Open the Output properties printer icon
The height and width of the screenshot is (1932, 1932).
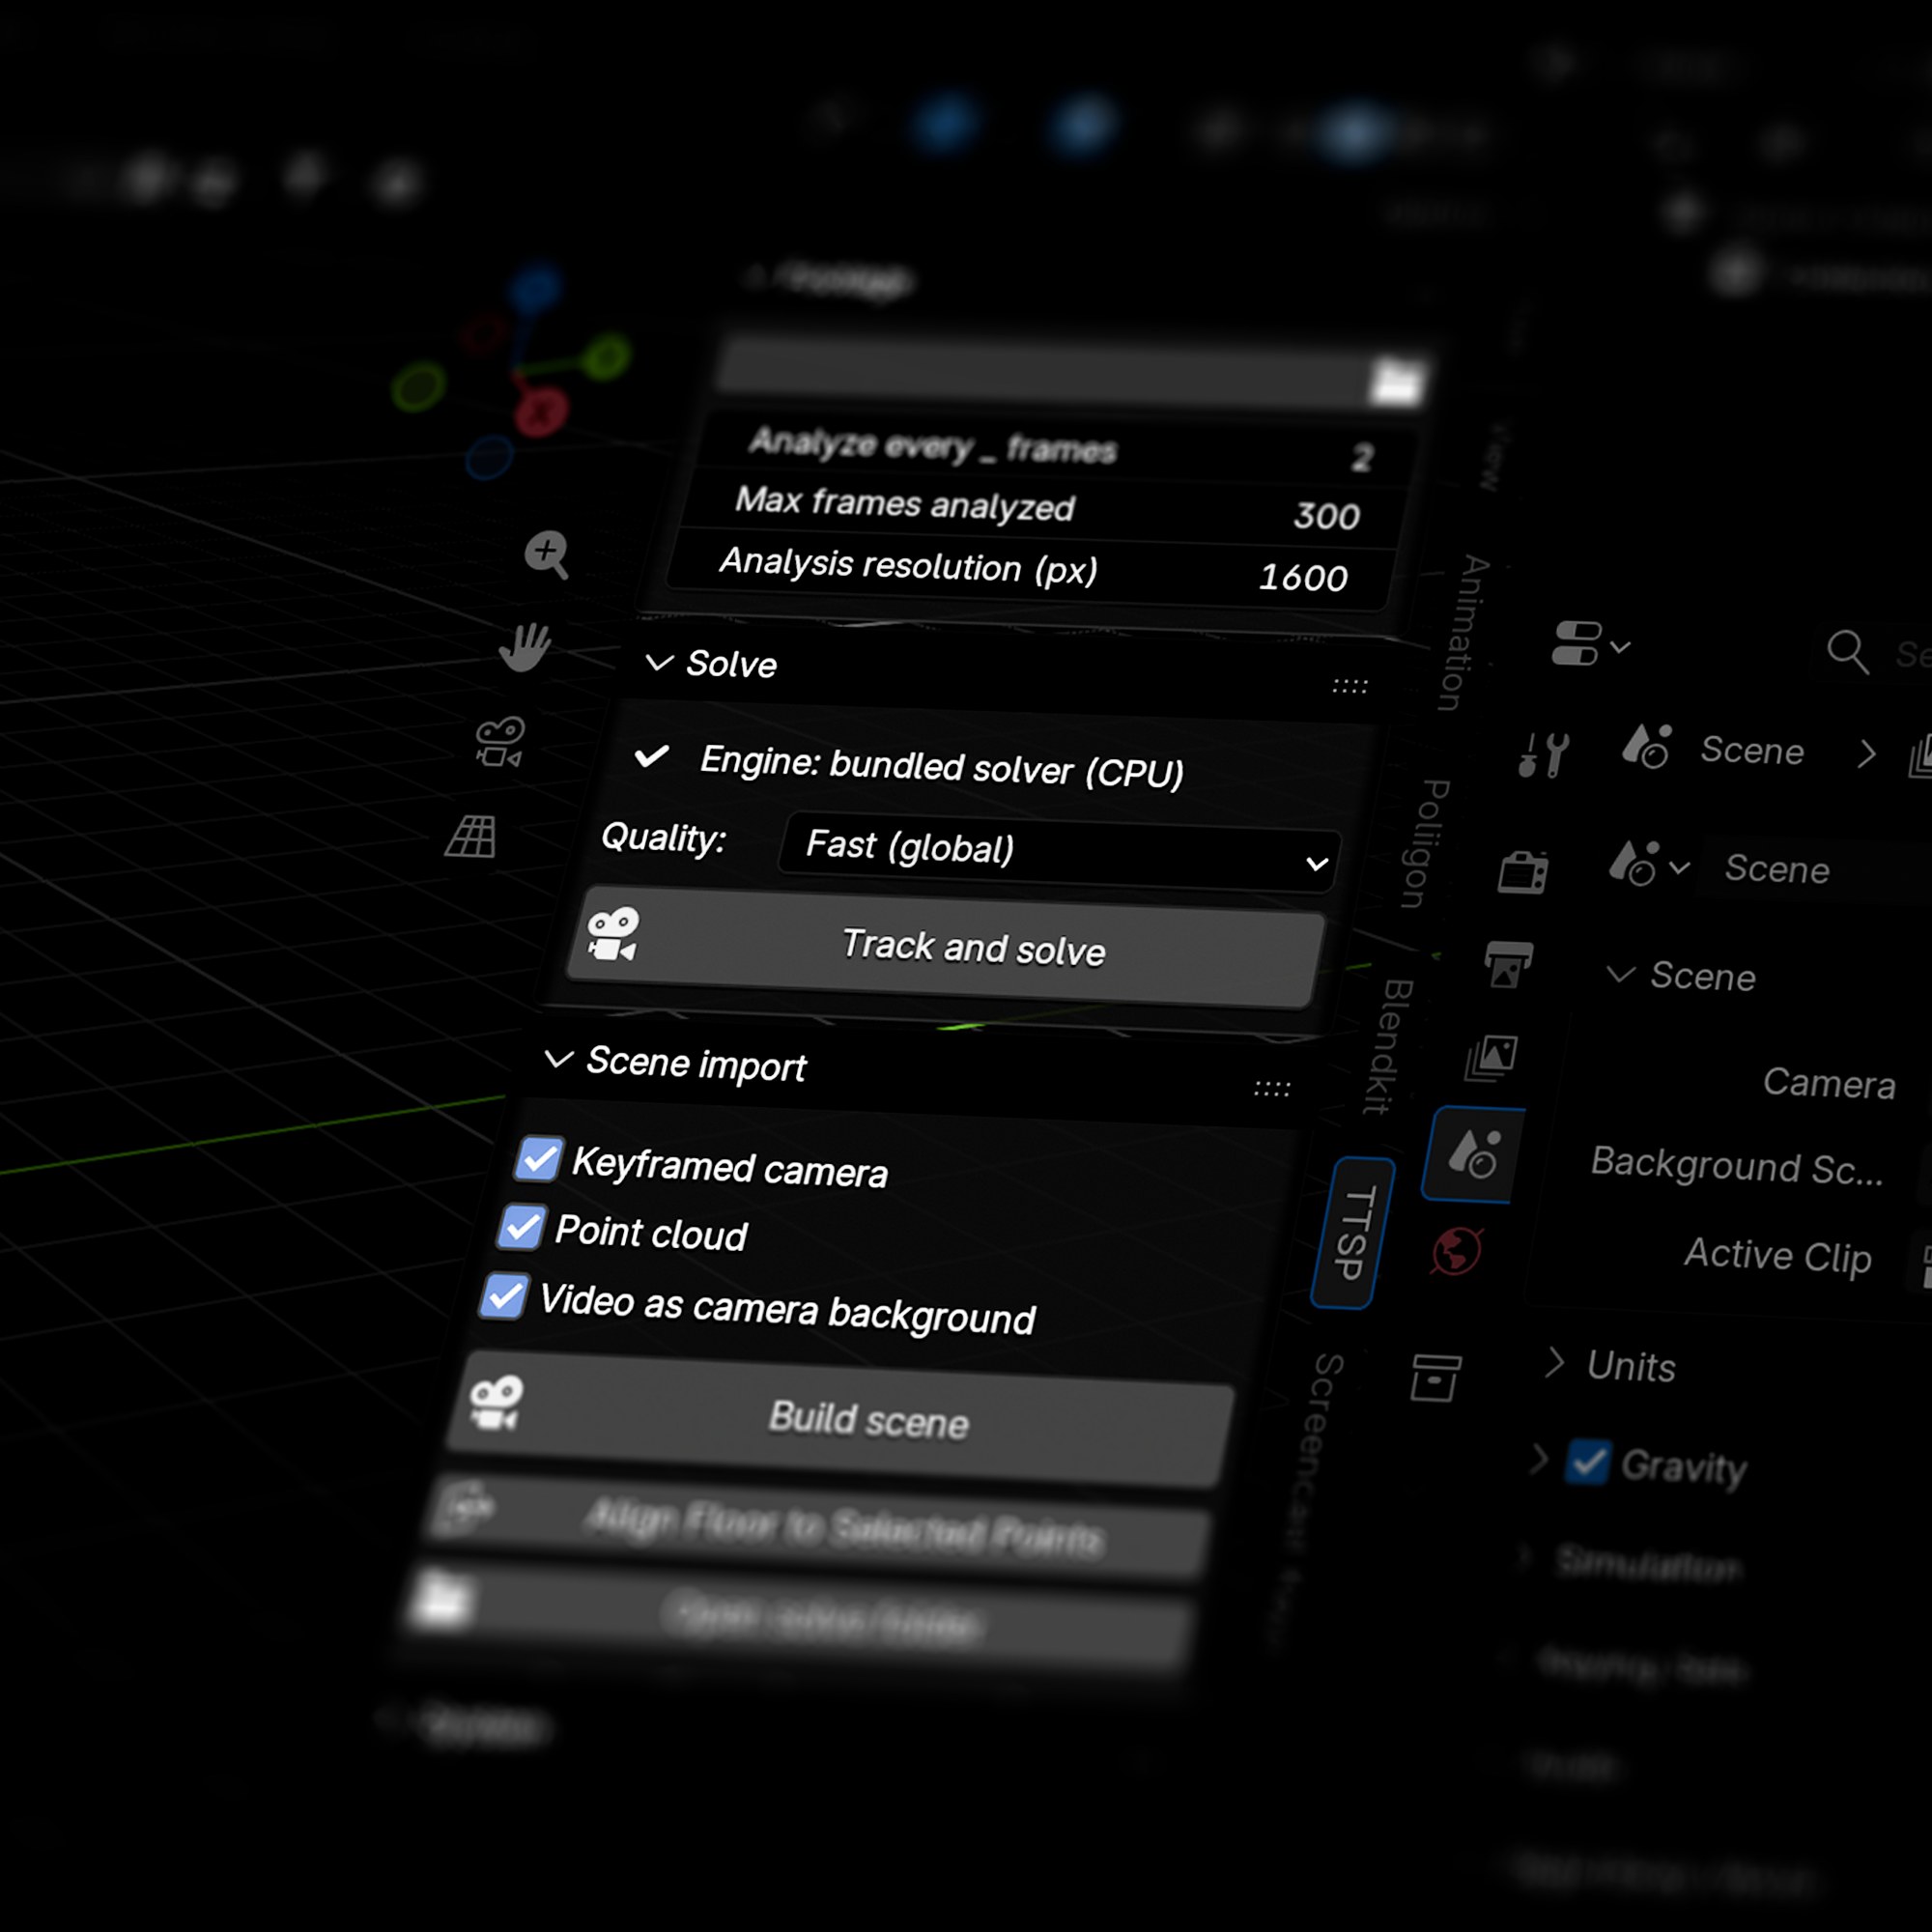click(1507, 963)
